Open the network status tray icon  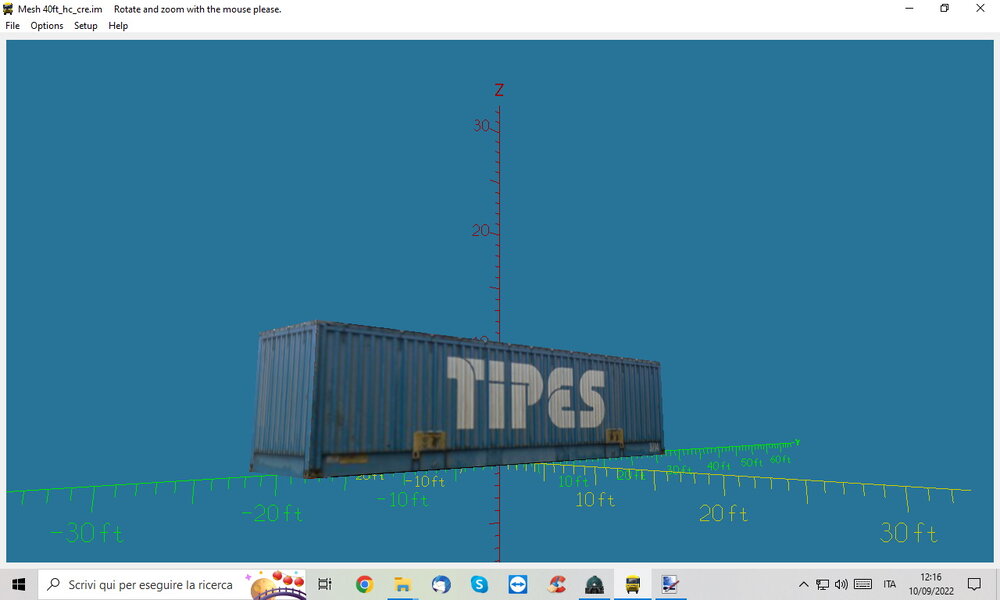[x=823, y=584]
